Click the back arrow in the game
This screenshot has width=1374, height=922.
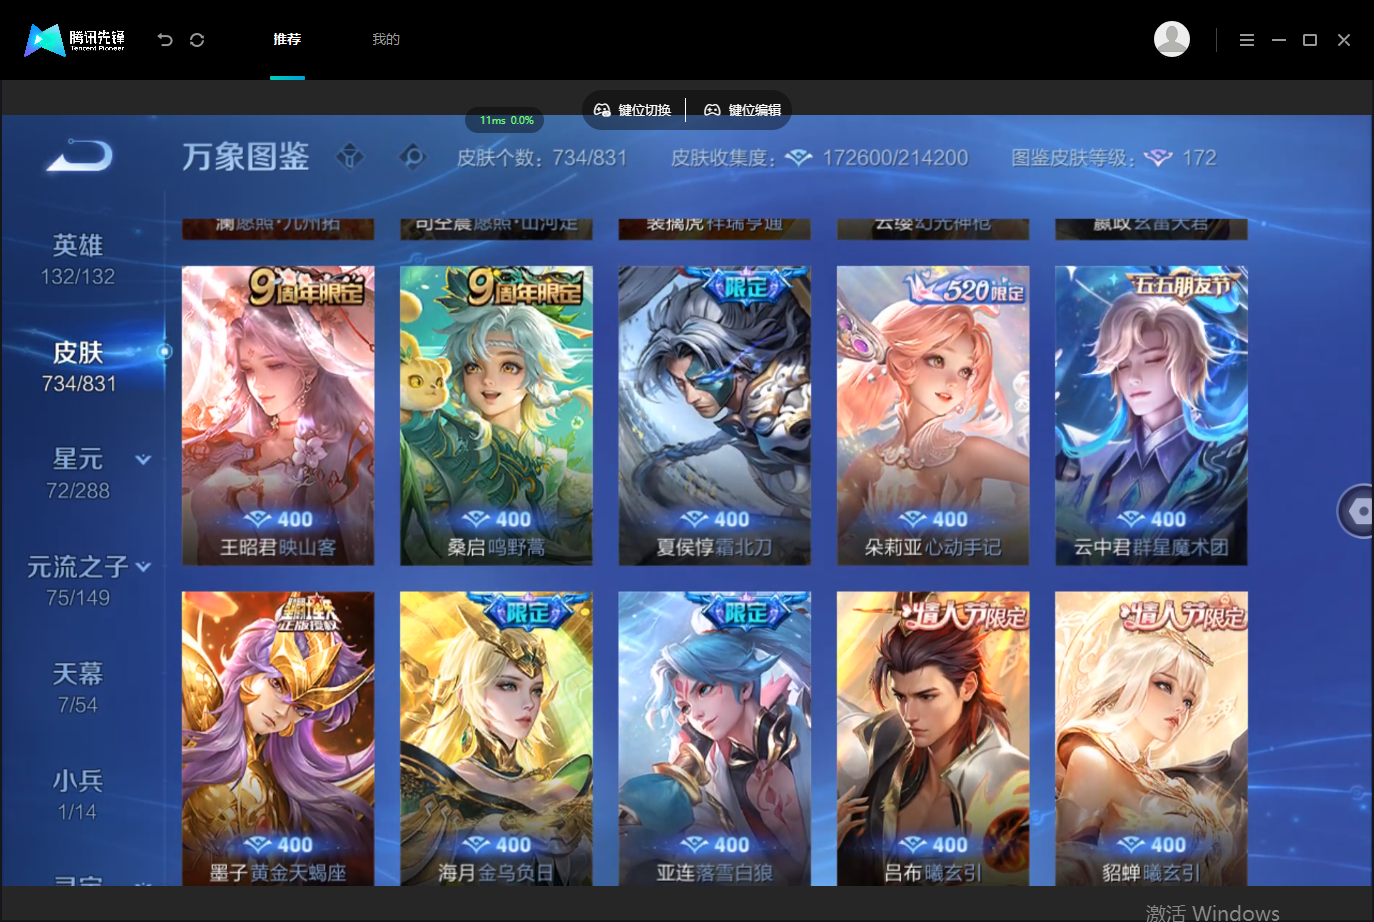(x=80, y=156)
